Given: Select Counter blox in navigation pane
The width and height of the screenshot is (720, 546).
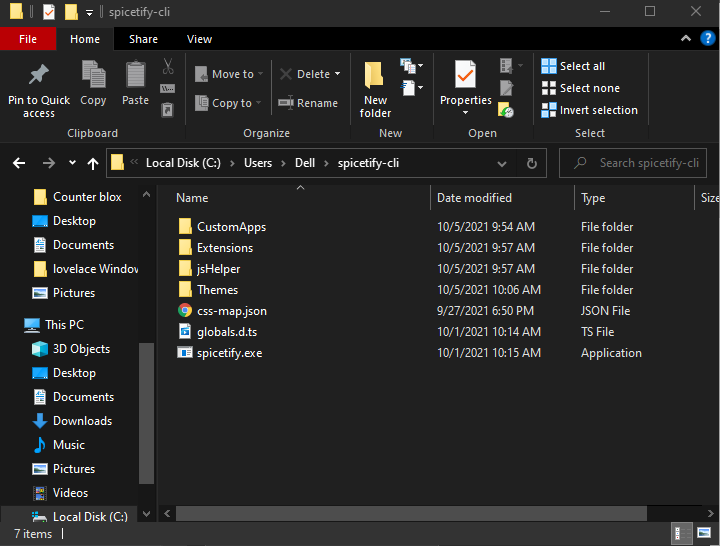Looking at the screenshot, I should pos(77,197).
